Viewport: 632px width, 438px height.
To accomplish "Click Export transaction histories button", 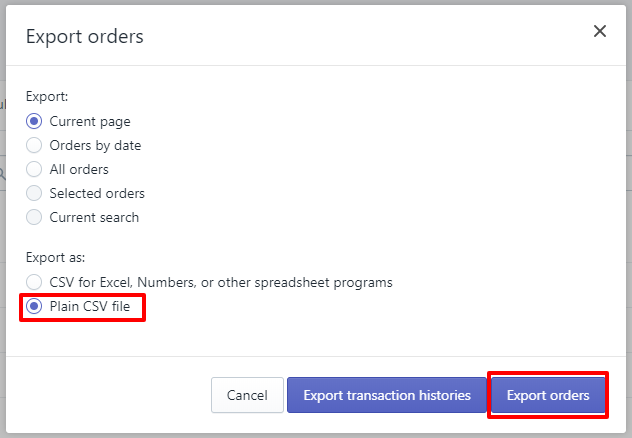I will pyautogui.click(x=387, y=395).
